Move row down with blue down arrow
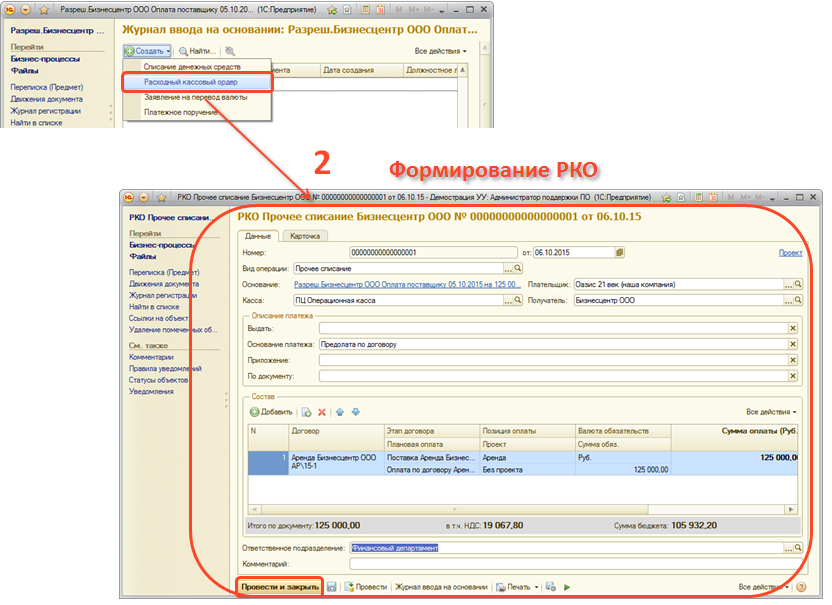Screen dimensions: 832x605 (x=355, y=412)
